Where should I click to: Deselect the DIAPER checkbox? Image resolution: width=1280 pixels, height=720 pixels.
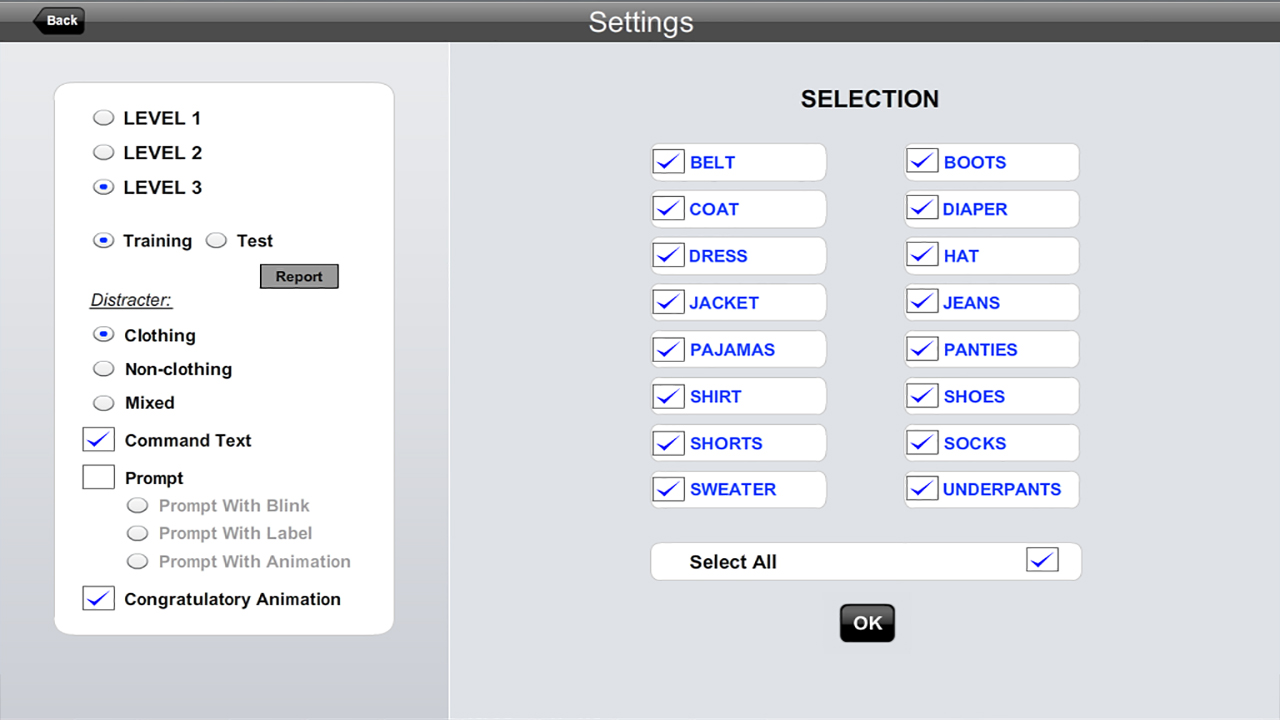click(922, 208)
